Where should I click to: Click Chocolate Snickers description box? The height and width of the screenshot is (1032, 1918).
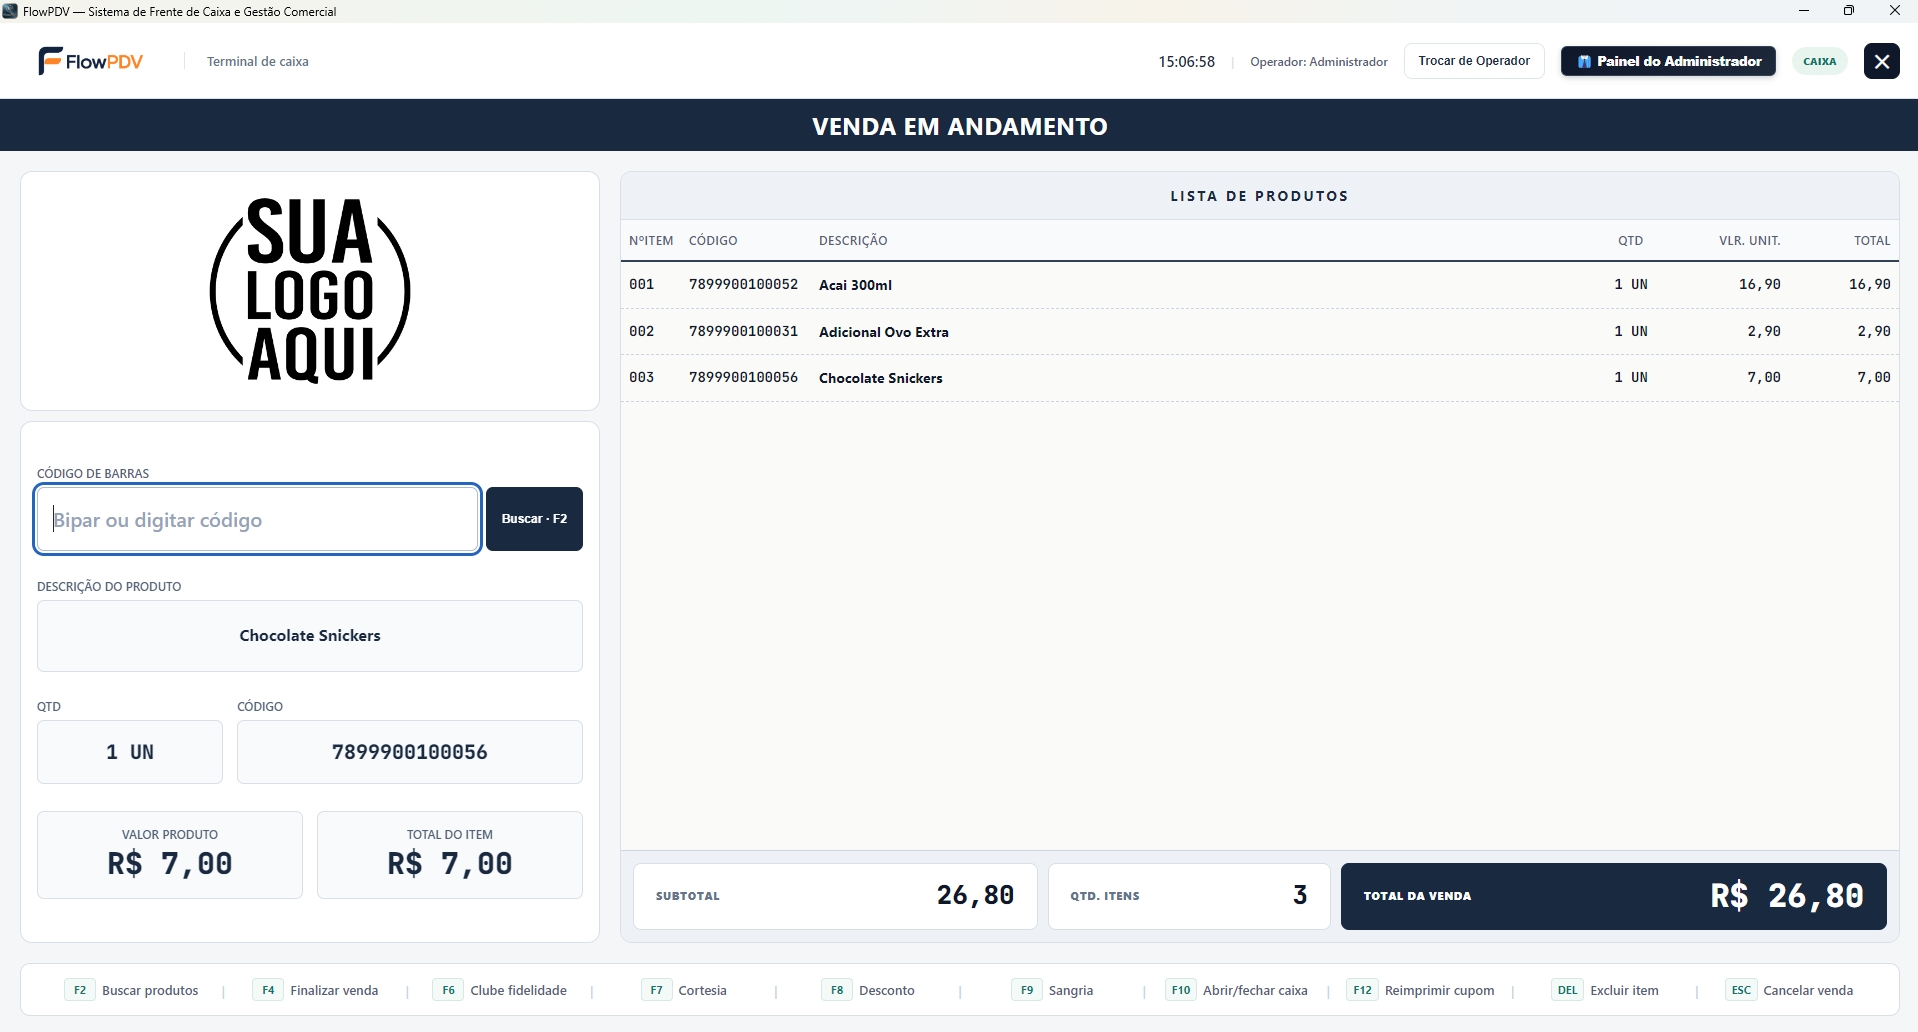click(x=310, y=636)
